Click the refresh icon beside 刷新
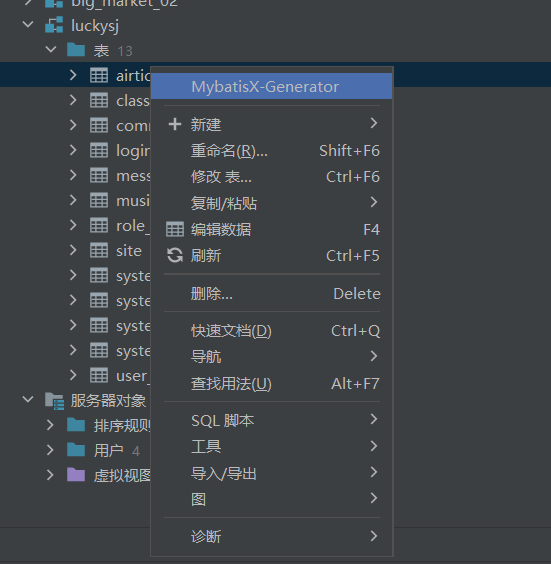This screenshot has height=564, width=551. point(175,256)
